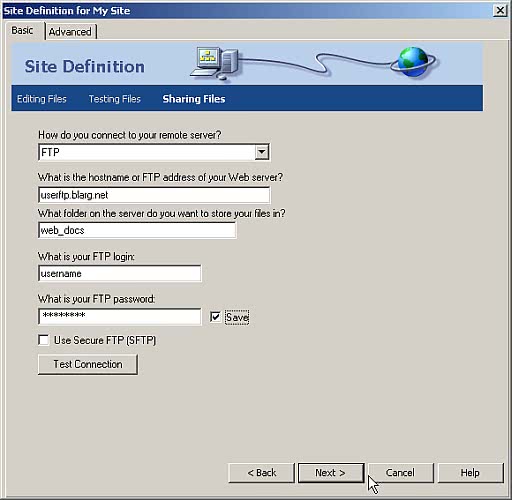Click the FTP hostname field
The width and height of the screenshot is (512, 500).
(x=154, y=195)
